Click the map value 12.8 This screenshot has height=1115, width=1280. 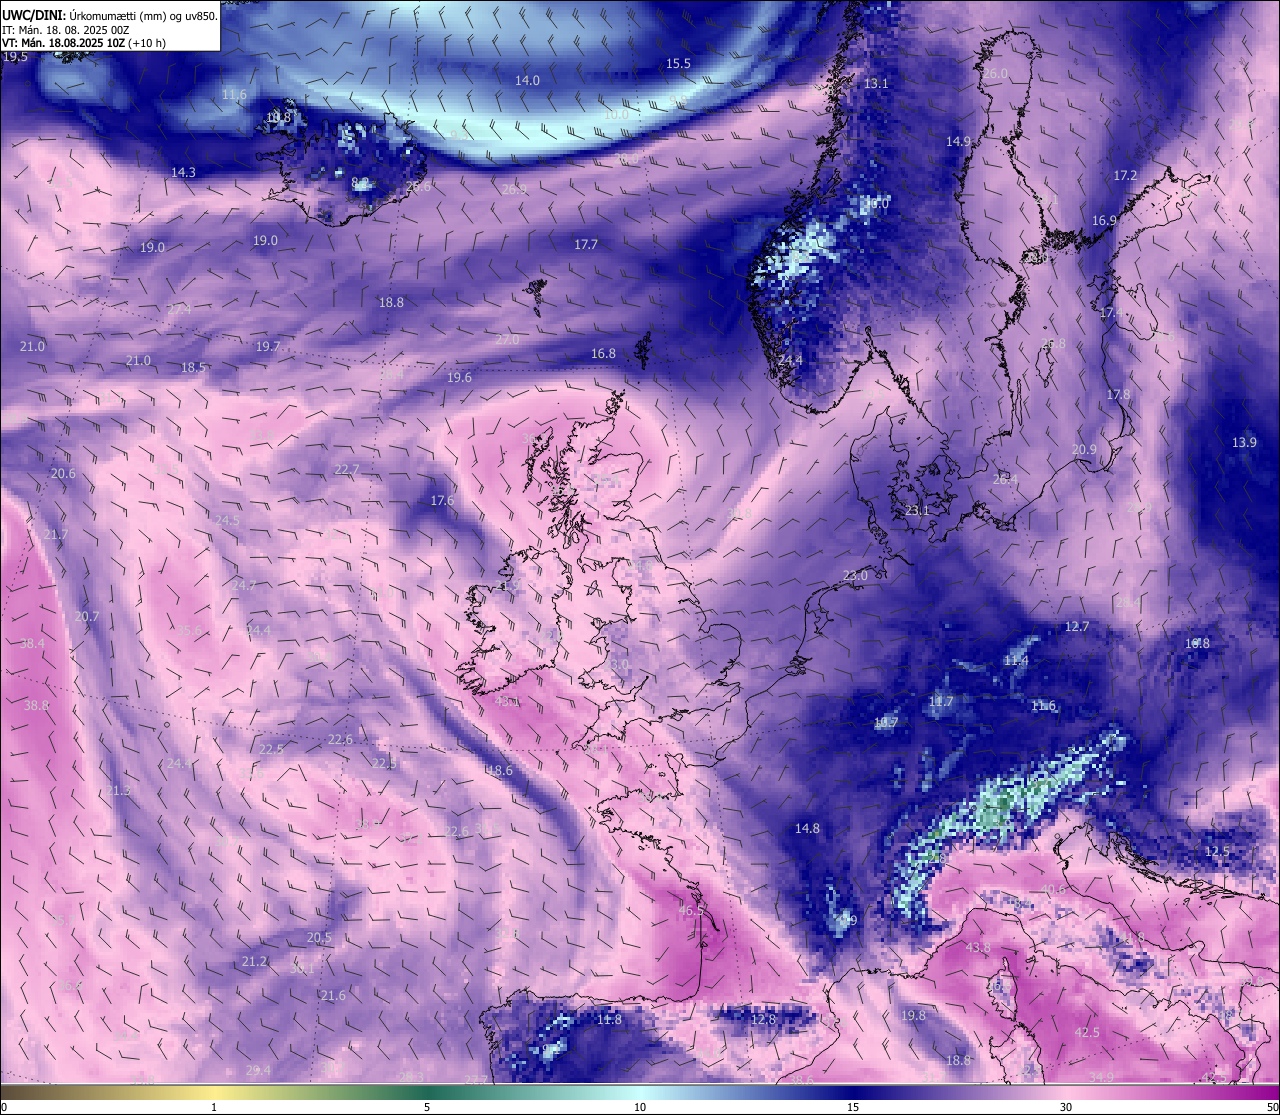click(763, 1018)
